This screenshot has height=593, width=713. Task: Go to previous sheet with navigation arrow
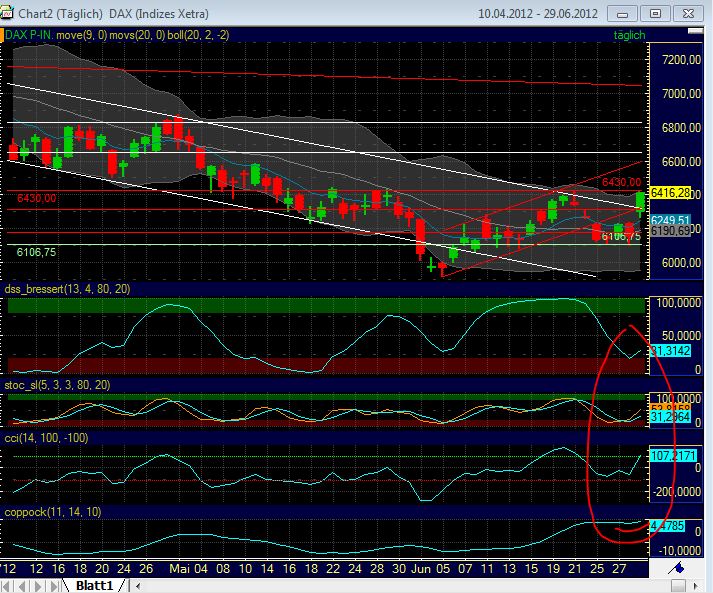point(23,586)
